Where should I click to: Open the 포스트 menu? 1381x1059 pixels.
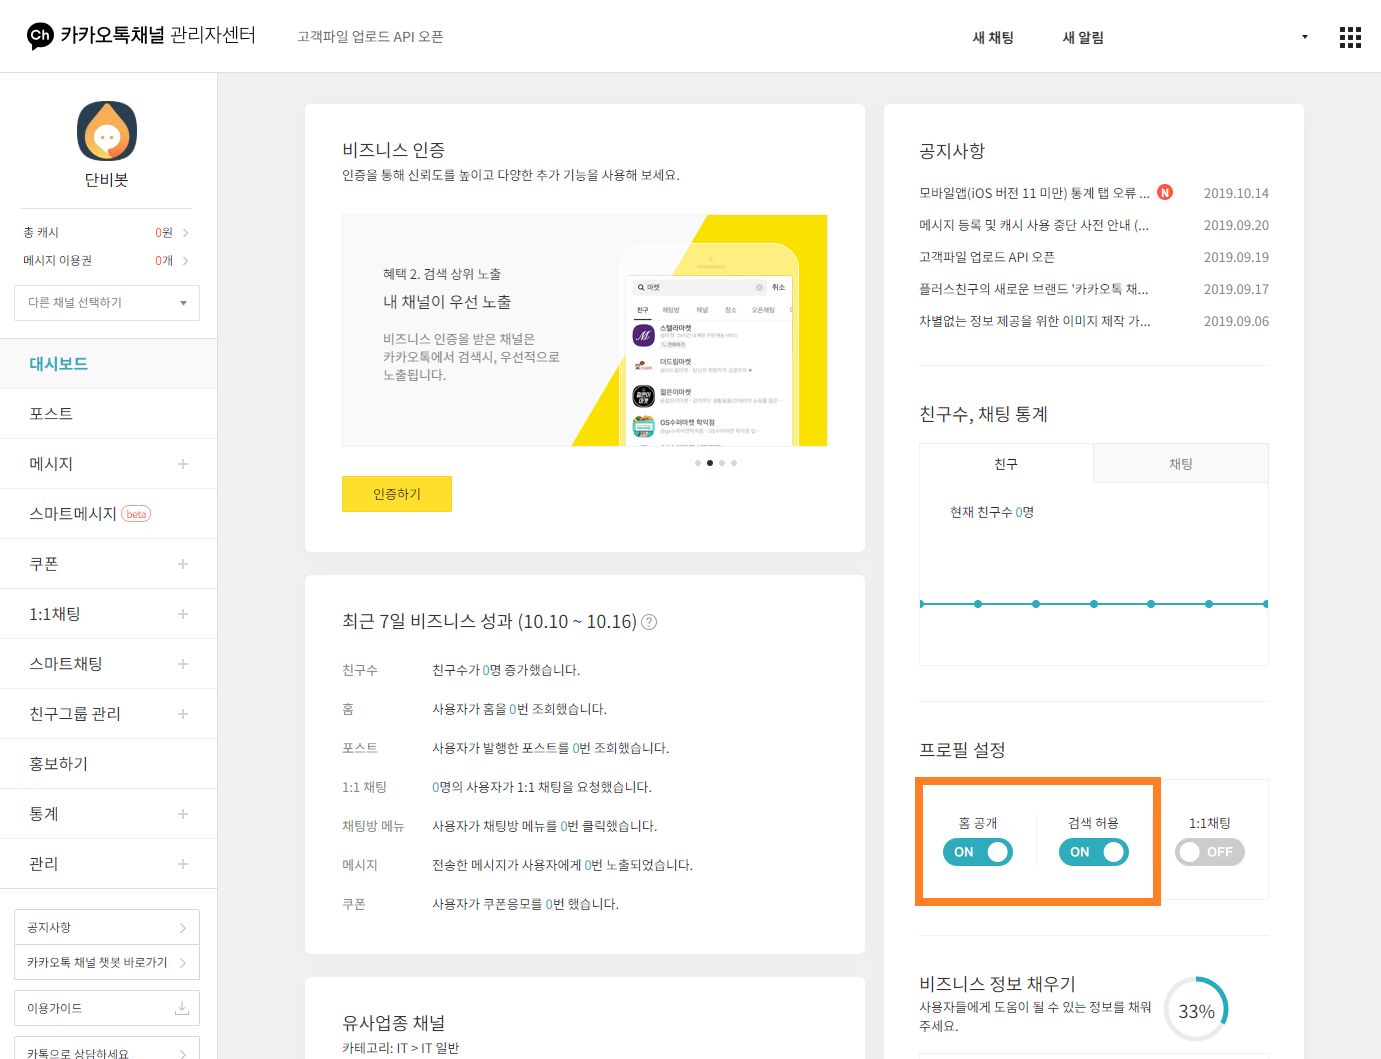pyautogui.click(x=108, y=414)
